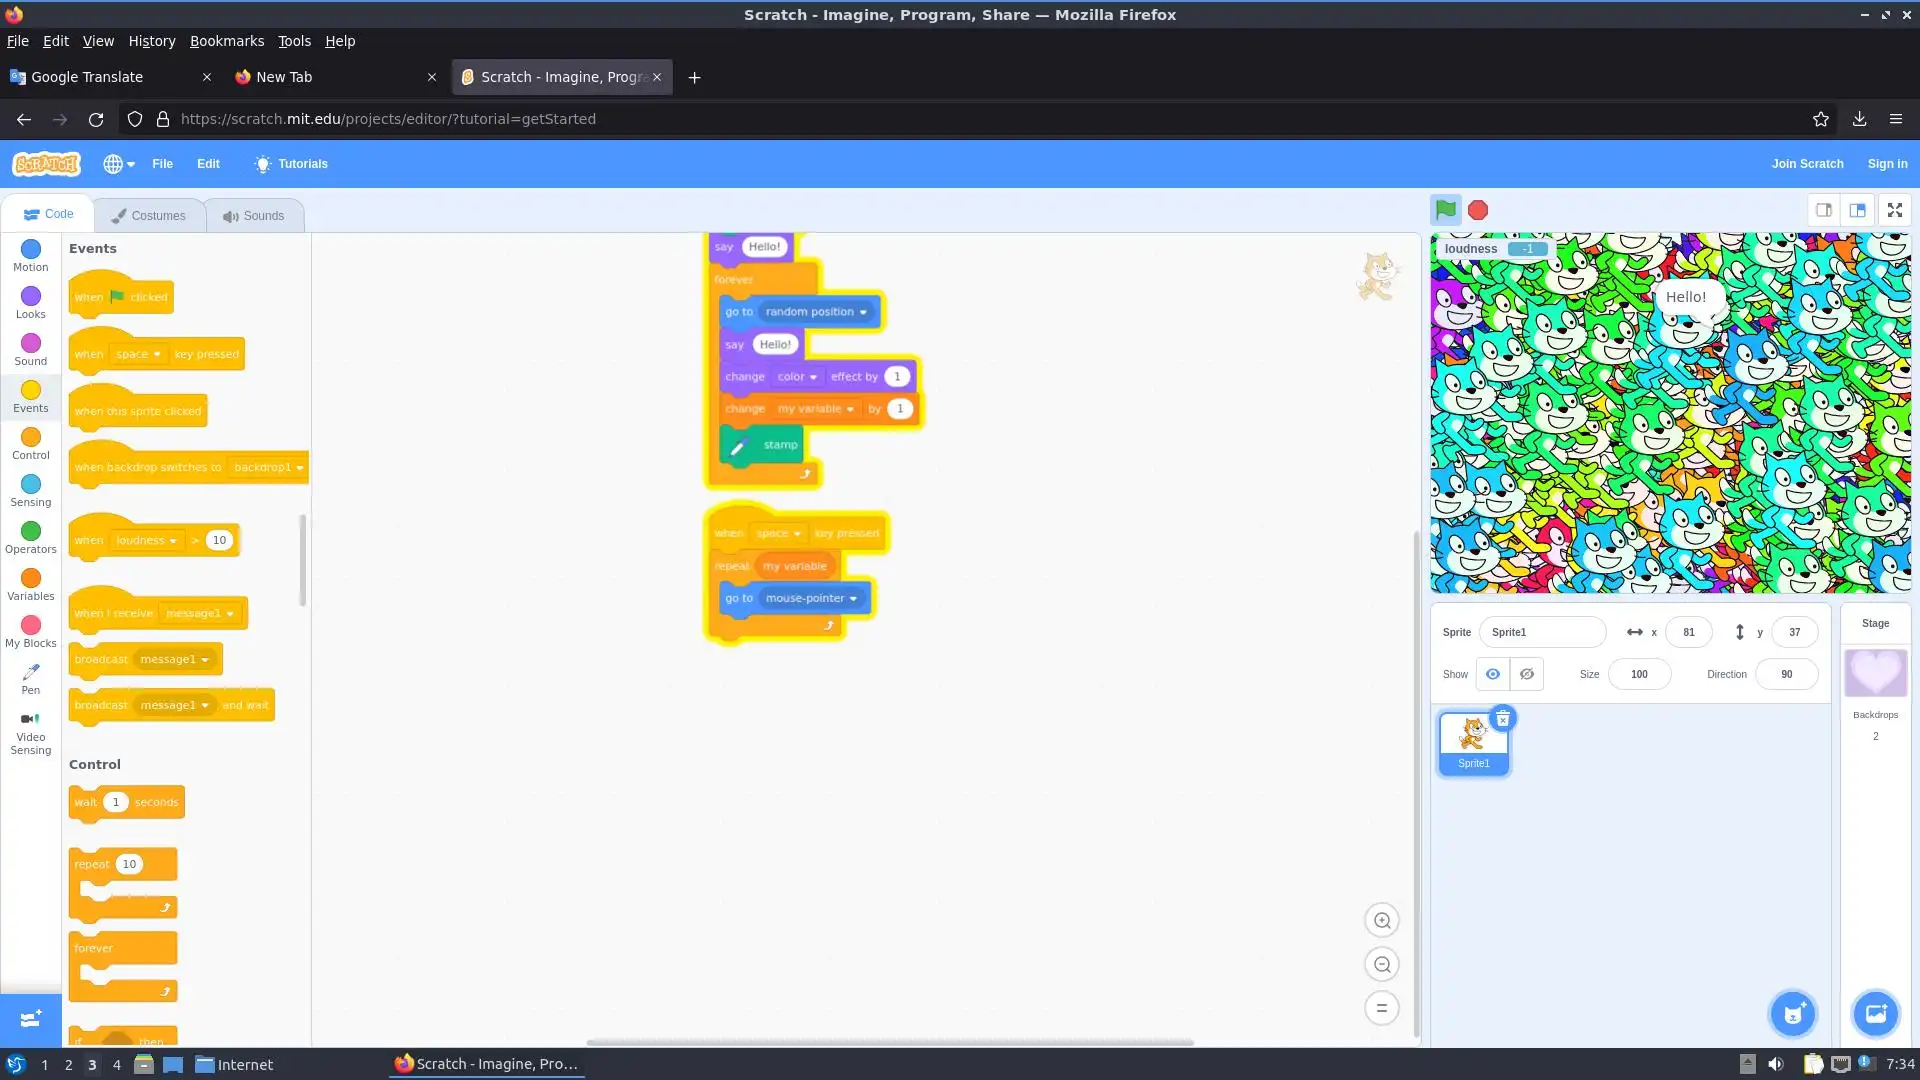Screen dimensions: 1920x1080
Task: Select the Pen blocks category
Action: click(30, 678)
